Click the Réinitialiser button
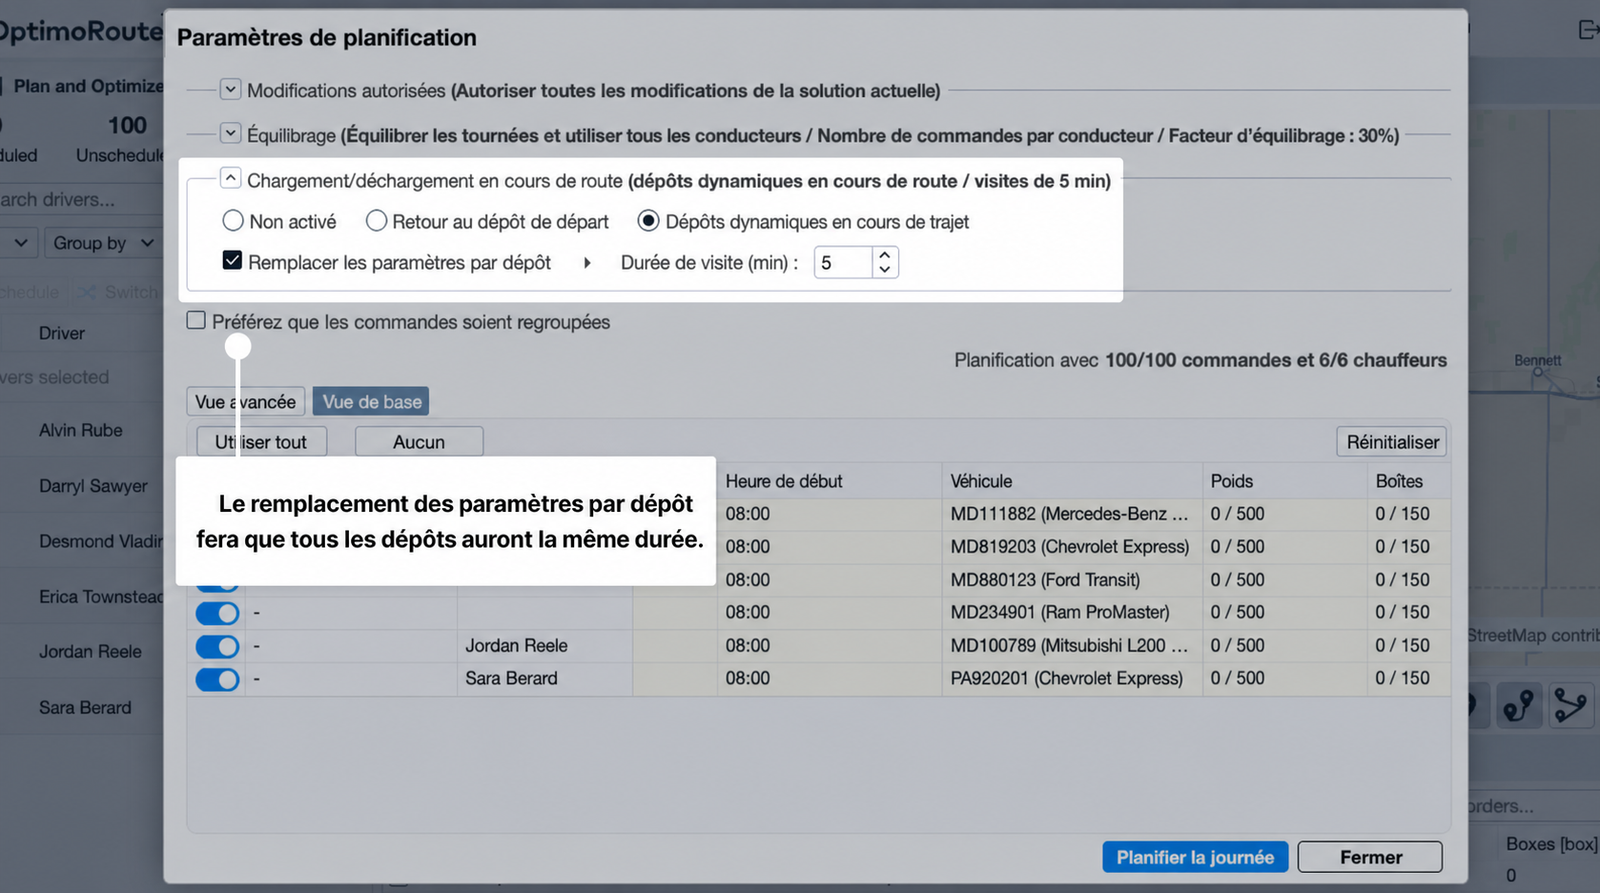The height and width of the screenshot is (893, 1600). coord(1391,442)
